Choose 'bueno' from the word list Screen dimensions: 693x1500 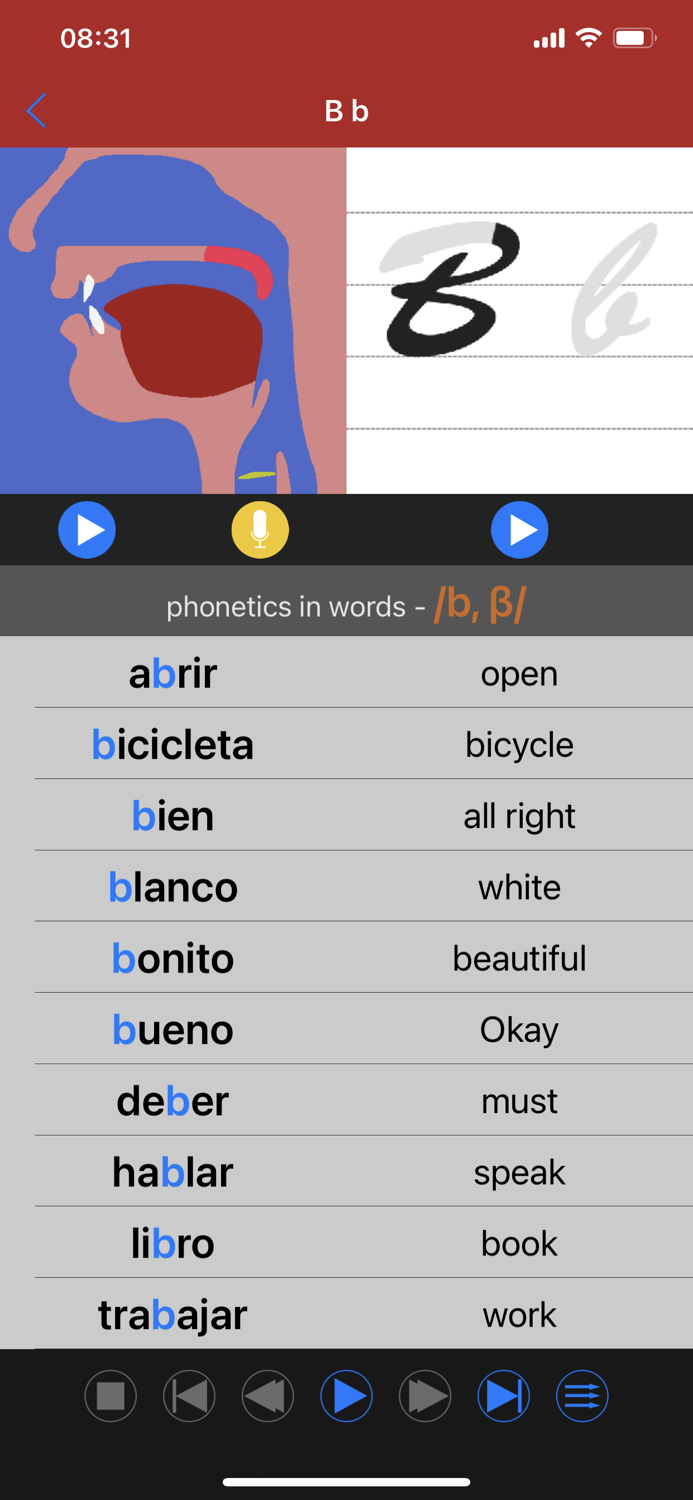click(x=173, y=1029)
